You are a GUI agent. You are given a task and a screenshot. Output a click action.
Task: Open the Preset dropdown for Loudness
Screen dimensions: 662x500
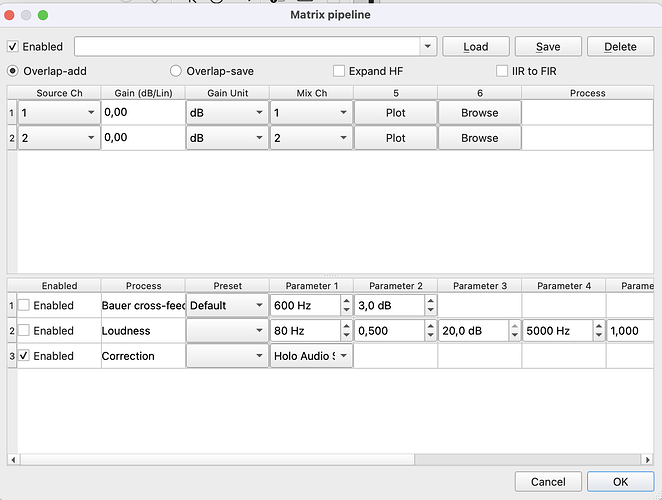[x=227, y=331]
